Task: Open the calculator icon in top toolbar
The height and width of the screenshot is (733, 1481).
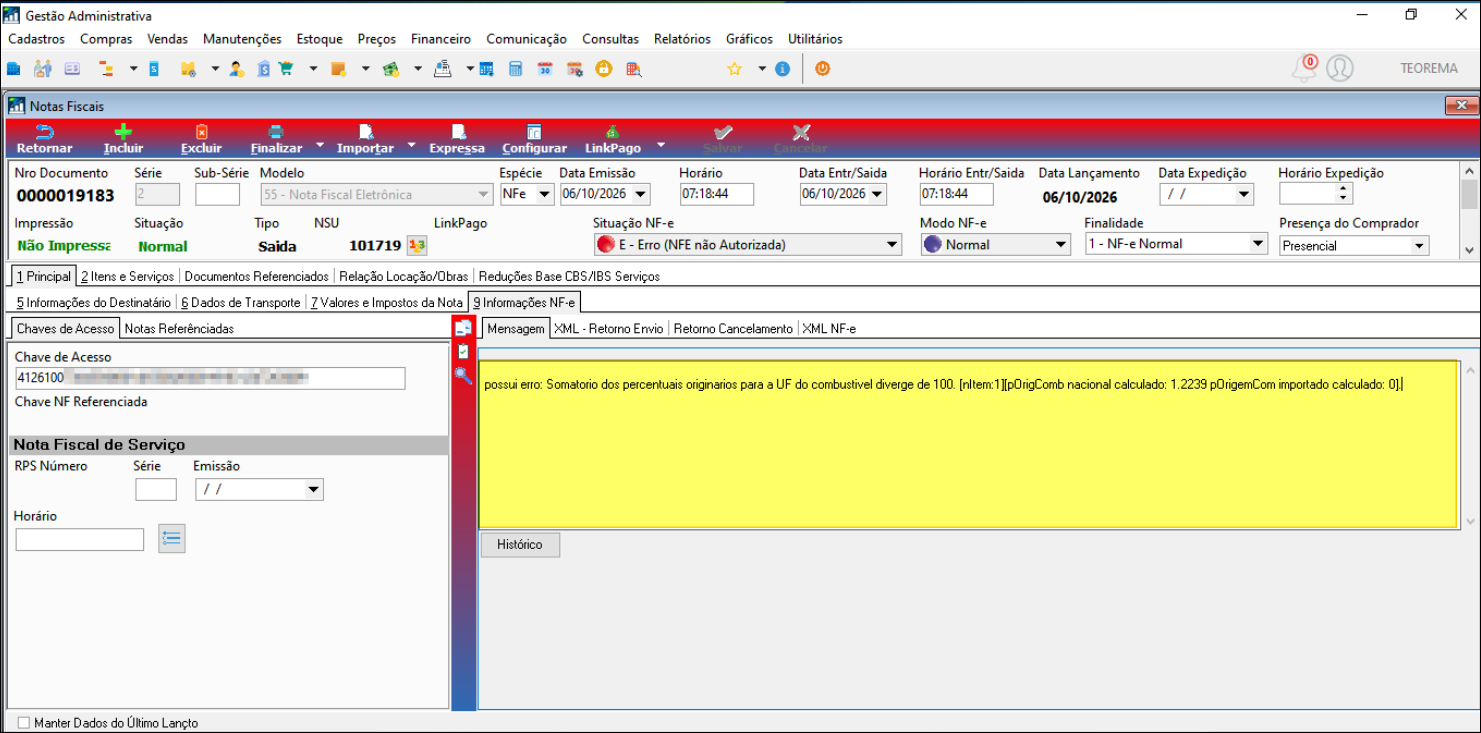Action: 516,69
